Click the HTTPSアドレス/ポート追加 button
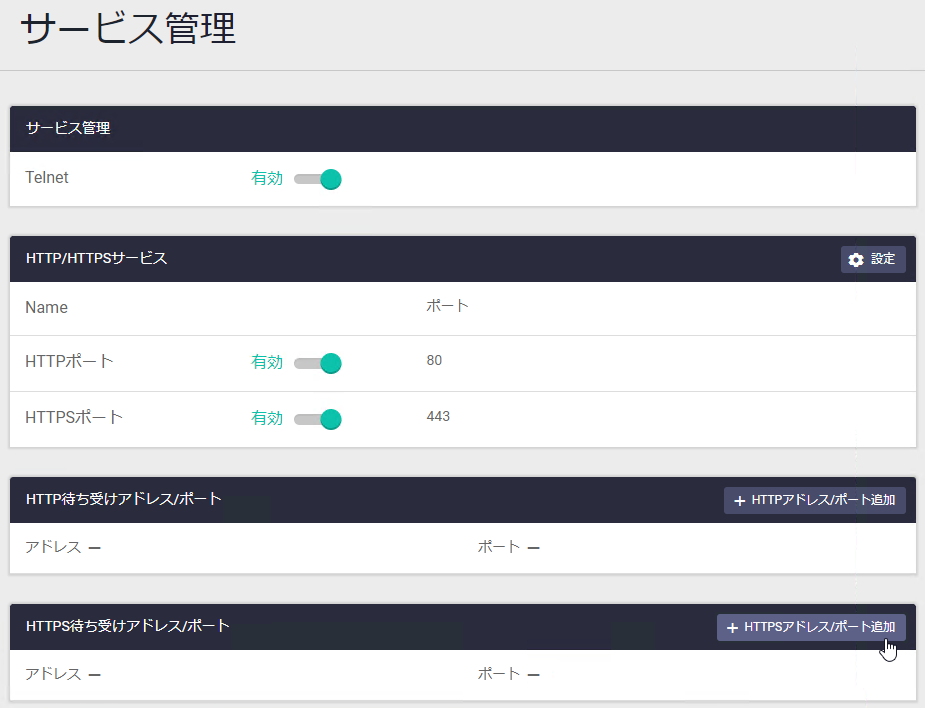The height and width of the screenshot is (708, 925). click(x=811, y=627)
